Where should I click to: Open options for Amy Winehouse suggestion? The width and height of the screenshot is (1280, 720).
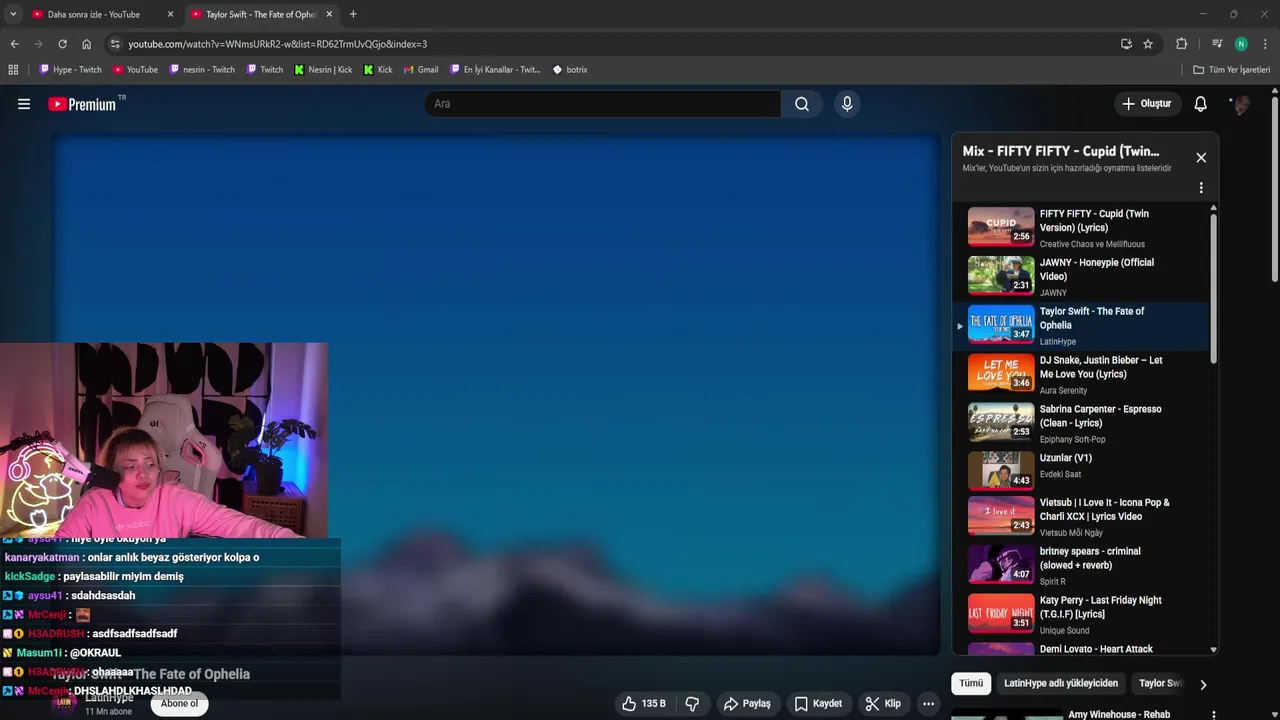click(x=1214, y=715)
